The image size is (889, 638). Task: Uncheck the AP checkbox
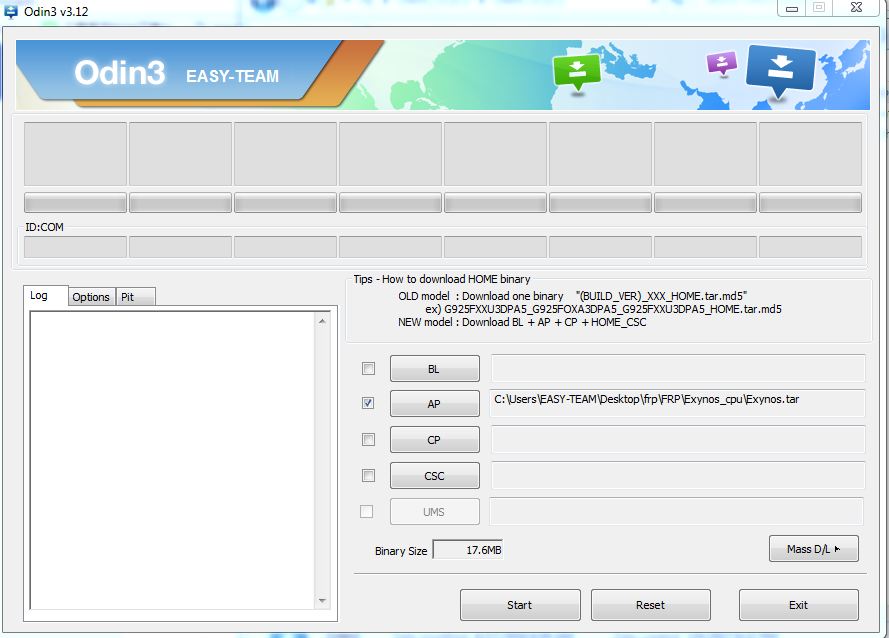coord(369,403)
